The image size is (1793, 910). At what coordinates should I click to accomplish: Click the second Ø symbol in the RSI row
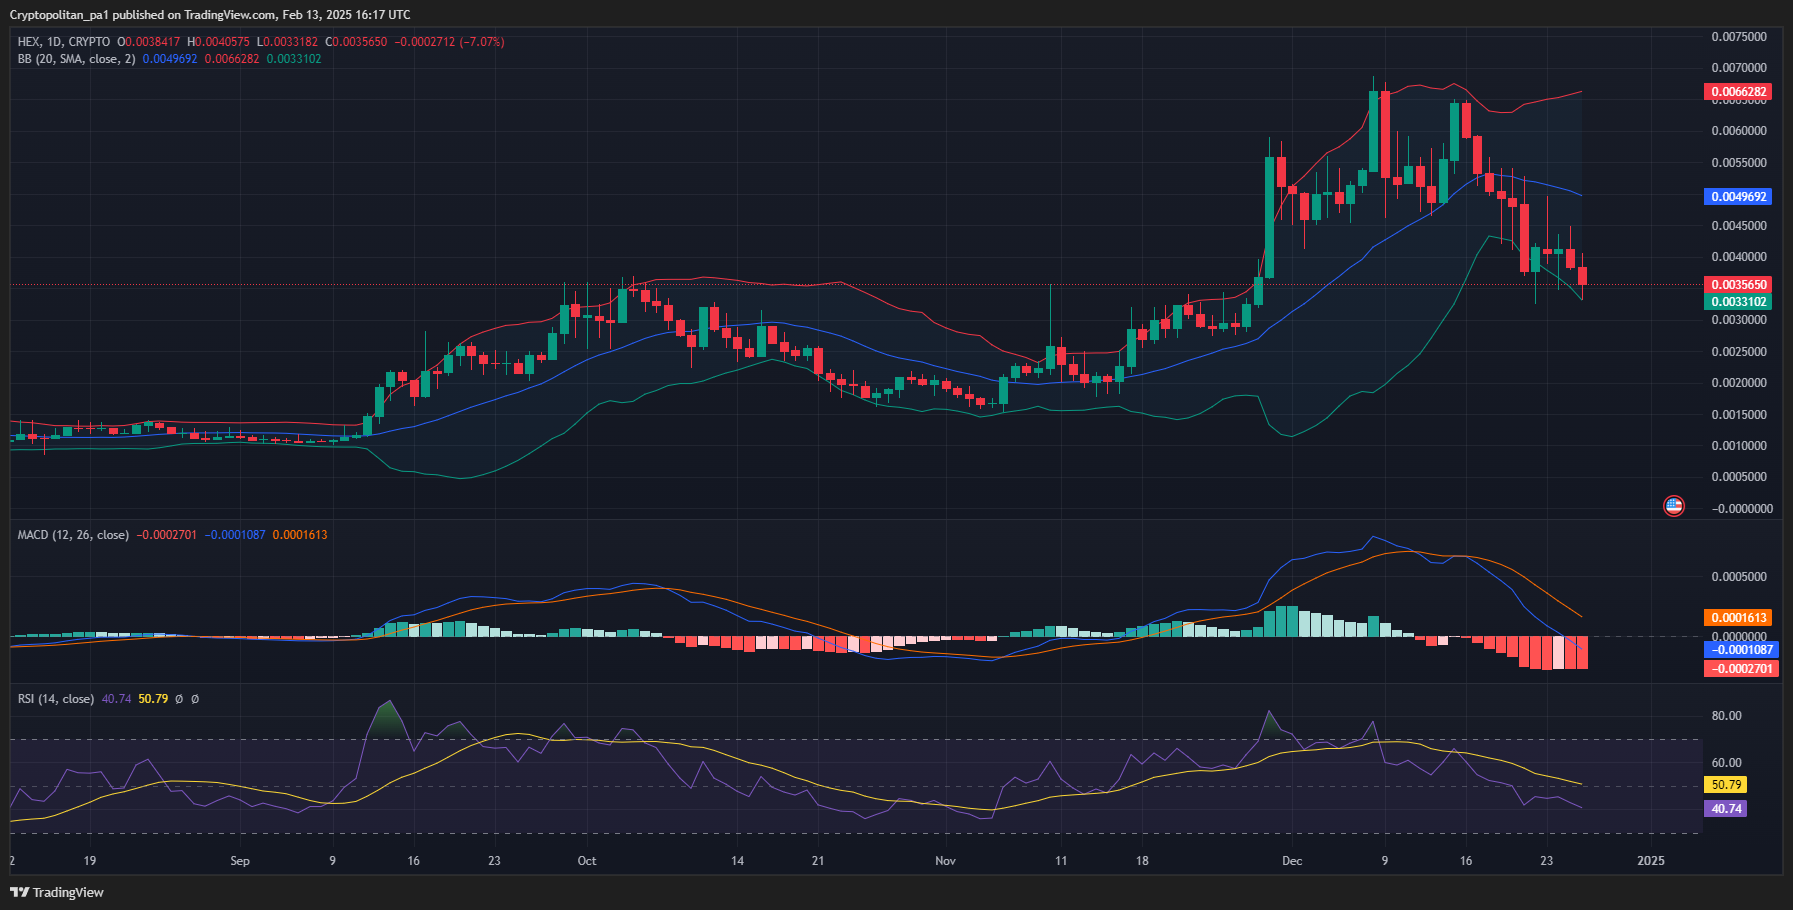click(x=194, y=699)
